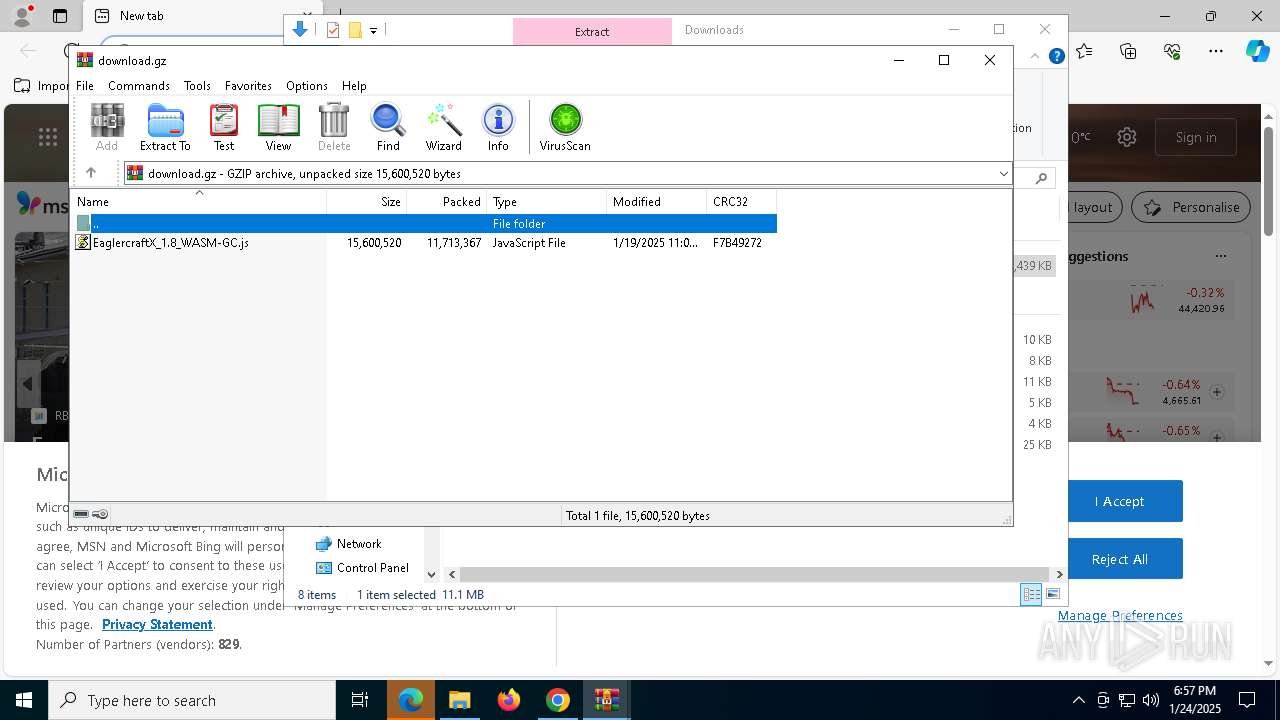Show hidden tray icons chevron

coord(1078,700)
